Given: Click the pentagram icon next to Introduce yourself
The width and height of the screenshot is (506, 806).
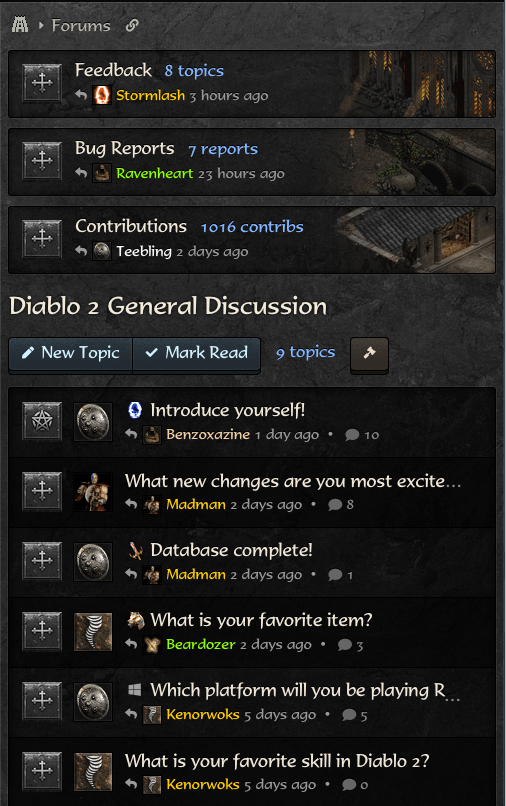Looking at the screenshot, I should (42, 422).
